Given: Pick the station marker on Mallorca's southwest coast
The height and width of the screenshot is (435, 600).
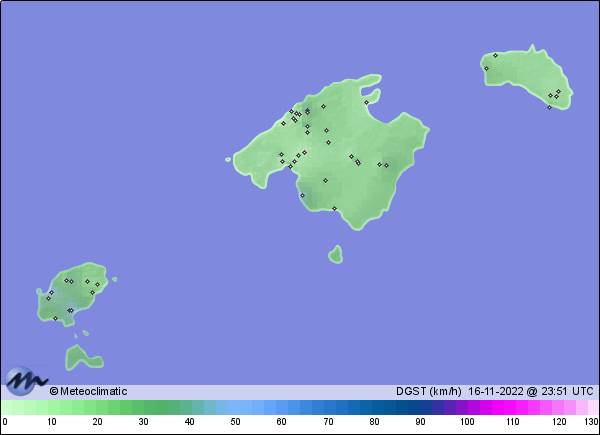Looking at the screenshot, I should click(302, 196).
